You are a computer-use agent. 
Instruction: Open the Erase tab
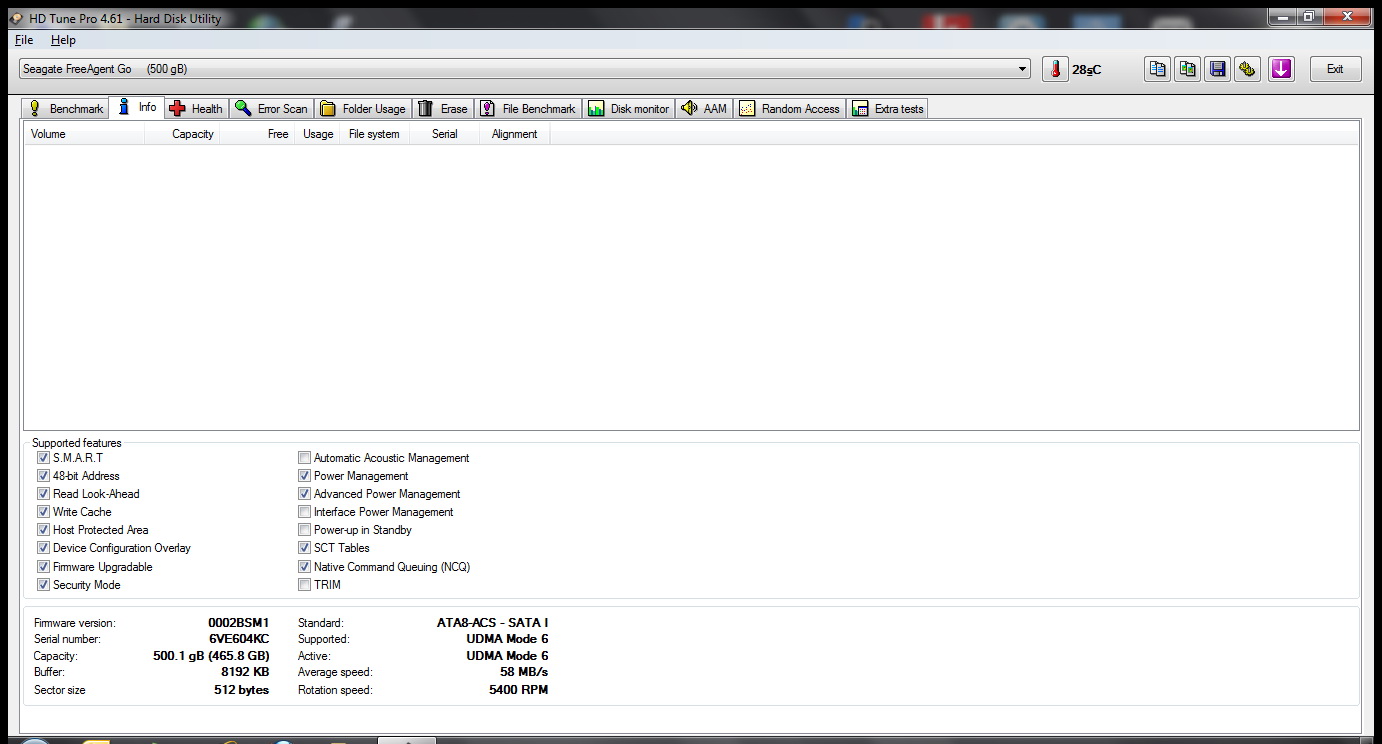[442, 109]
